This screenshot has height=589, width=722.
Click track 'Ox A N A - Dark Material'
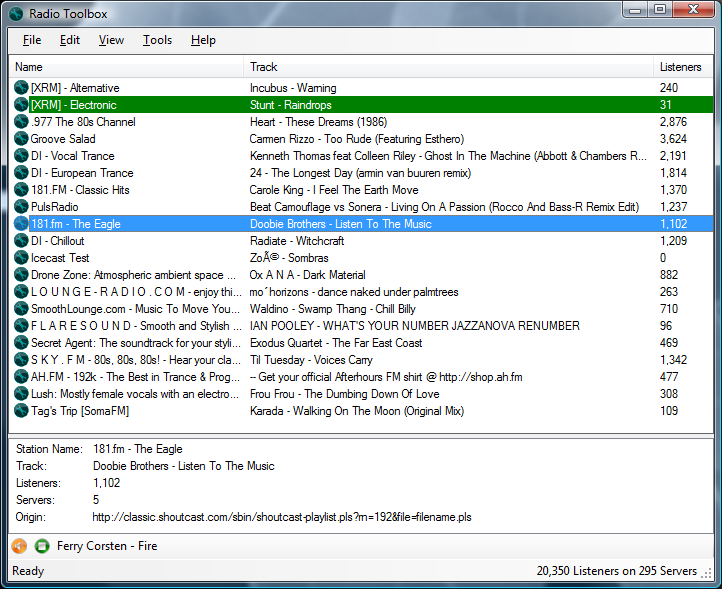pos(308,275)
